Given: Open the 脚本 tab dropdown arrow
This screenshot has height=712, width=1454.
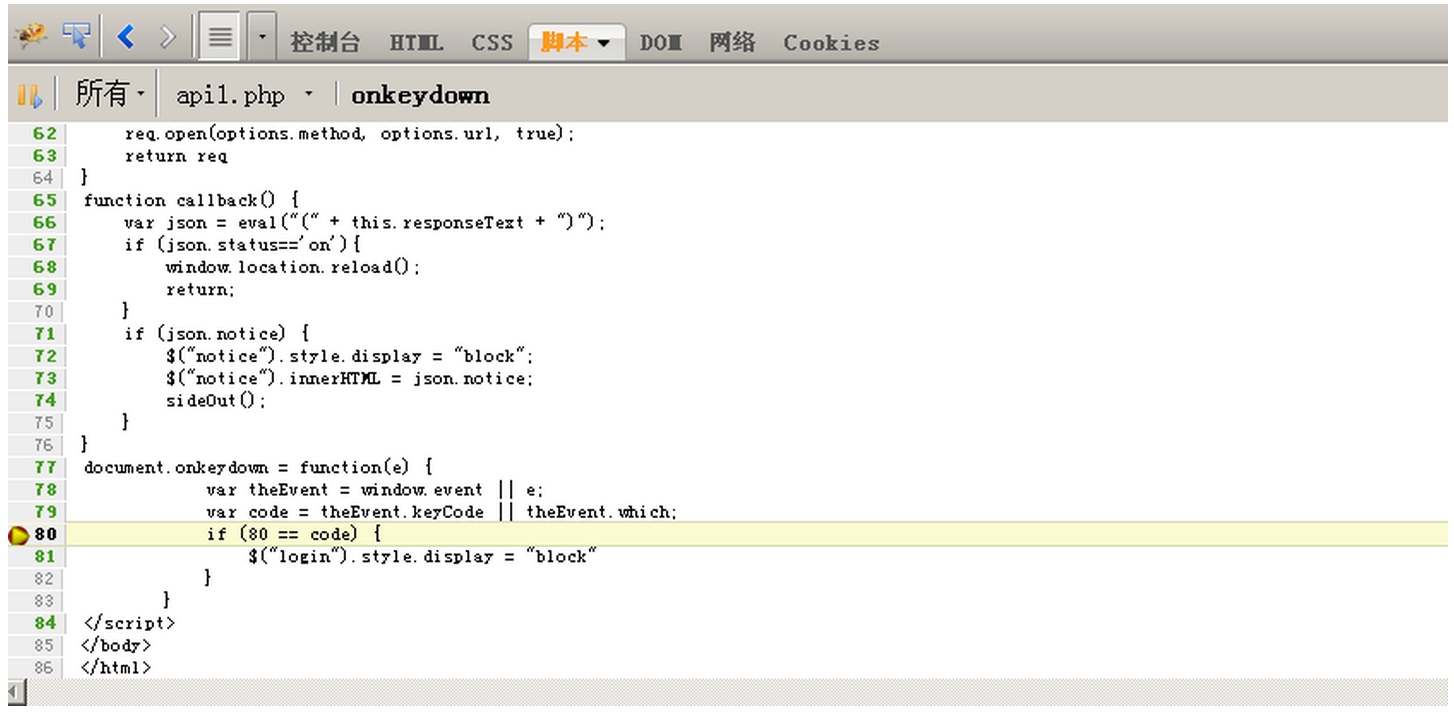Looking at the screenshot, I should pyautogui.click(x=604, y=44).
